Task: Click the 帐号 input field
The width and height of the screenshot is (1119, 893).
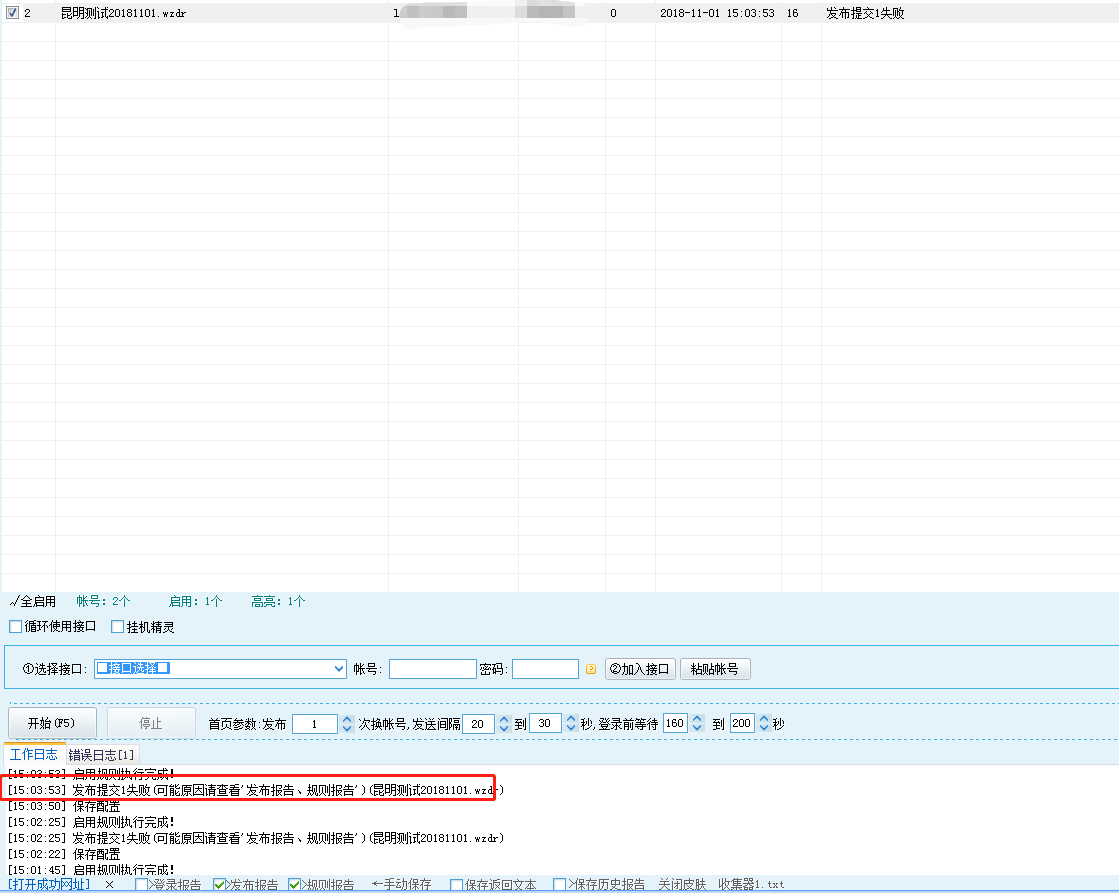Action: pyautogui.click(x=432, y=669)
